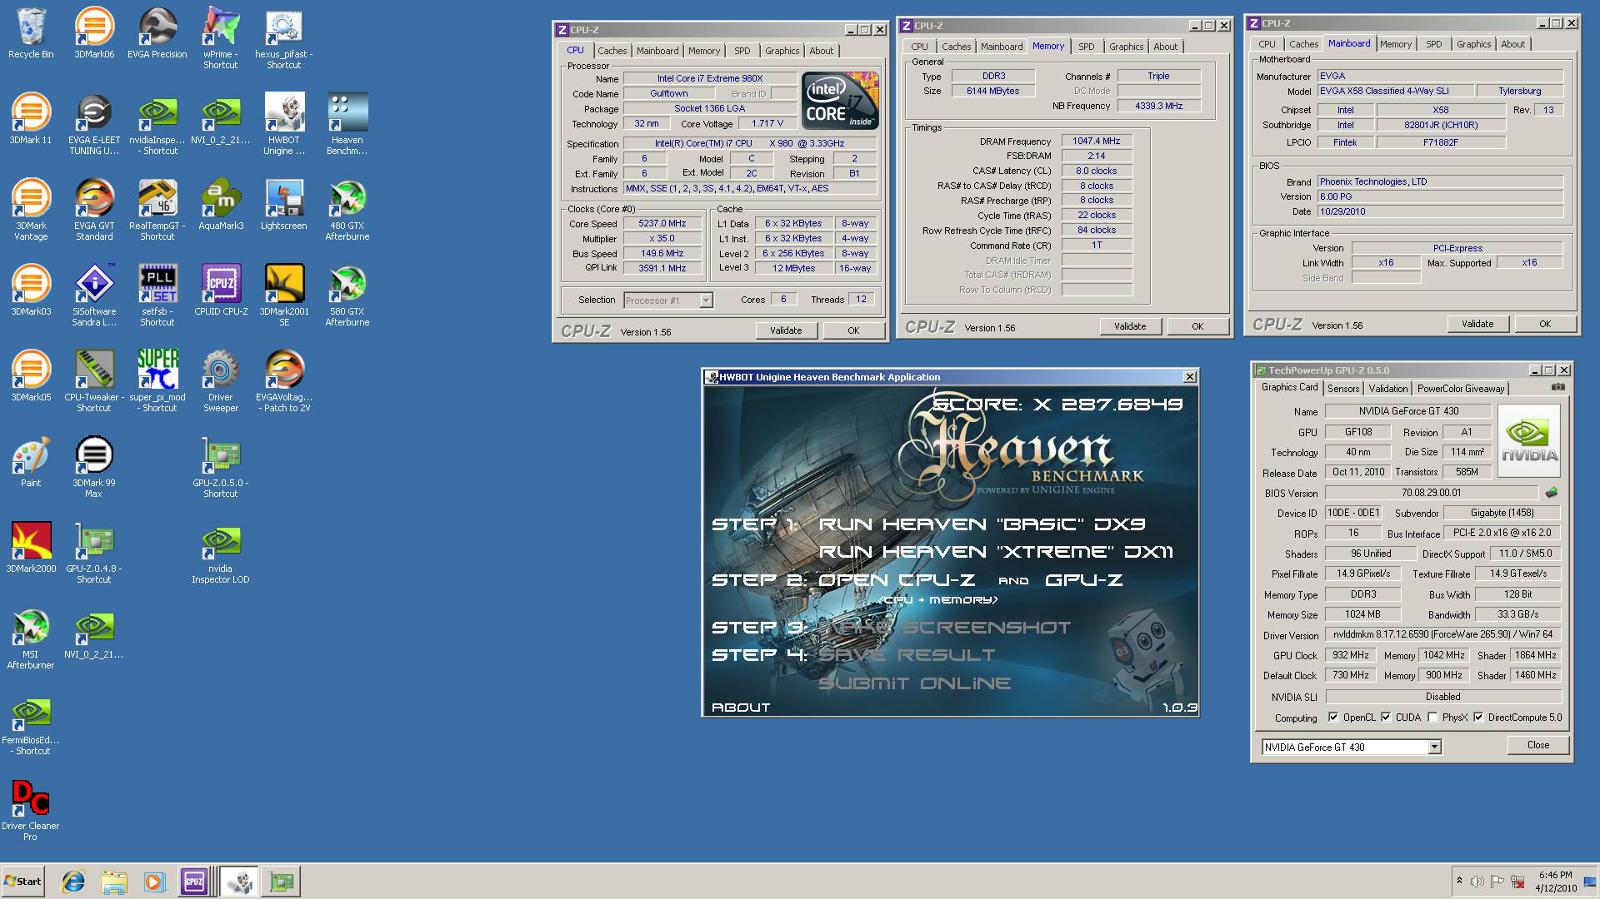The width and height of the screenshot is (1600, 899).
Task: Click GPU-Z BIOS save chip icon
Action: tap(1551, 492)
